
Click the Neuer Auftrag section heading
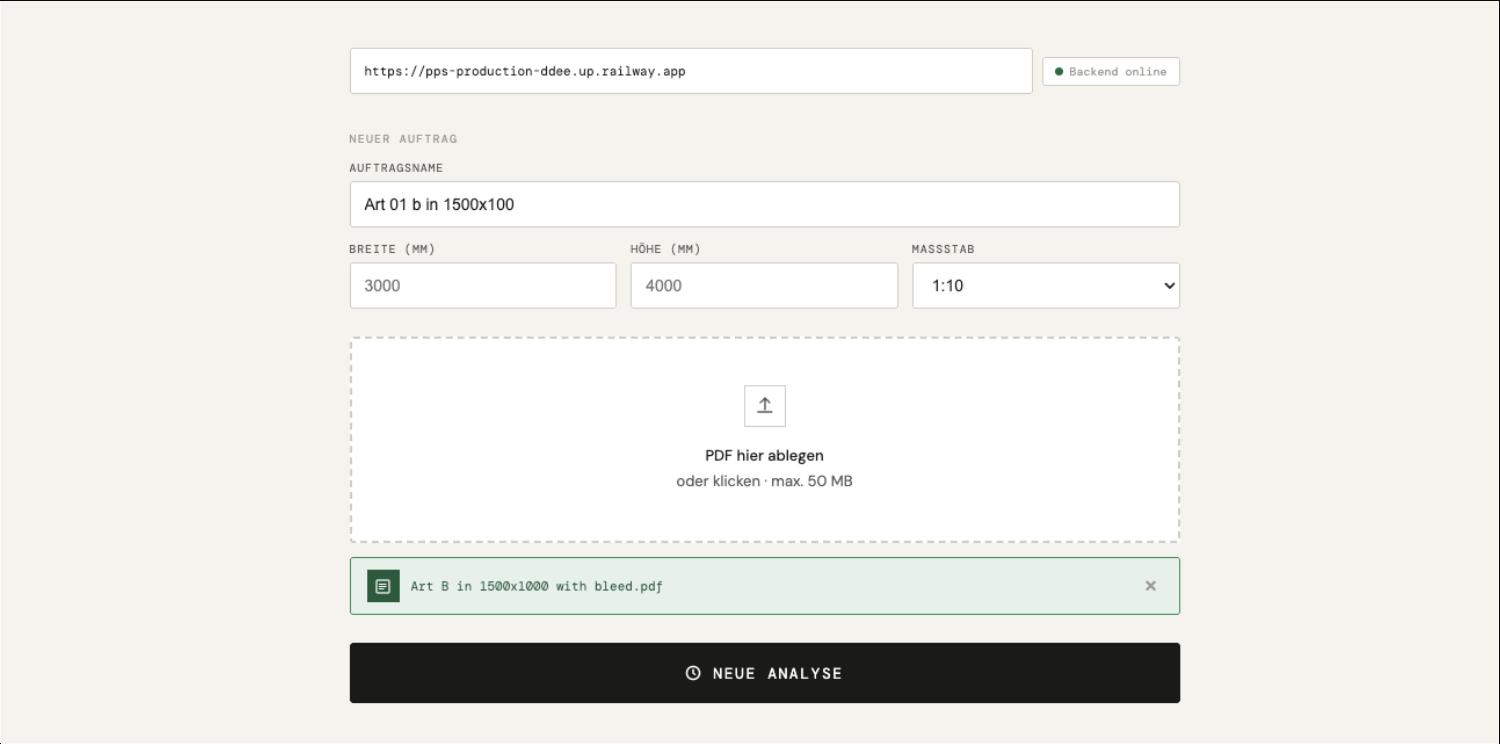tap(403, 139)
